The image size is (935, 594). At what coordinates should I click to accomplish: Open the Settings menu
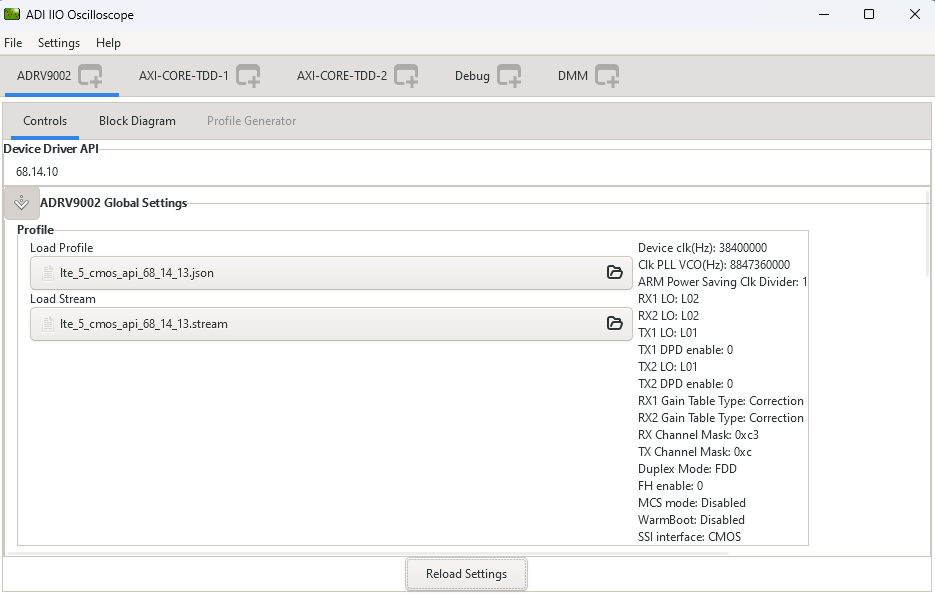point(58,43)
